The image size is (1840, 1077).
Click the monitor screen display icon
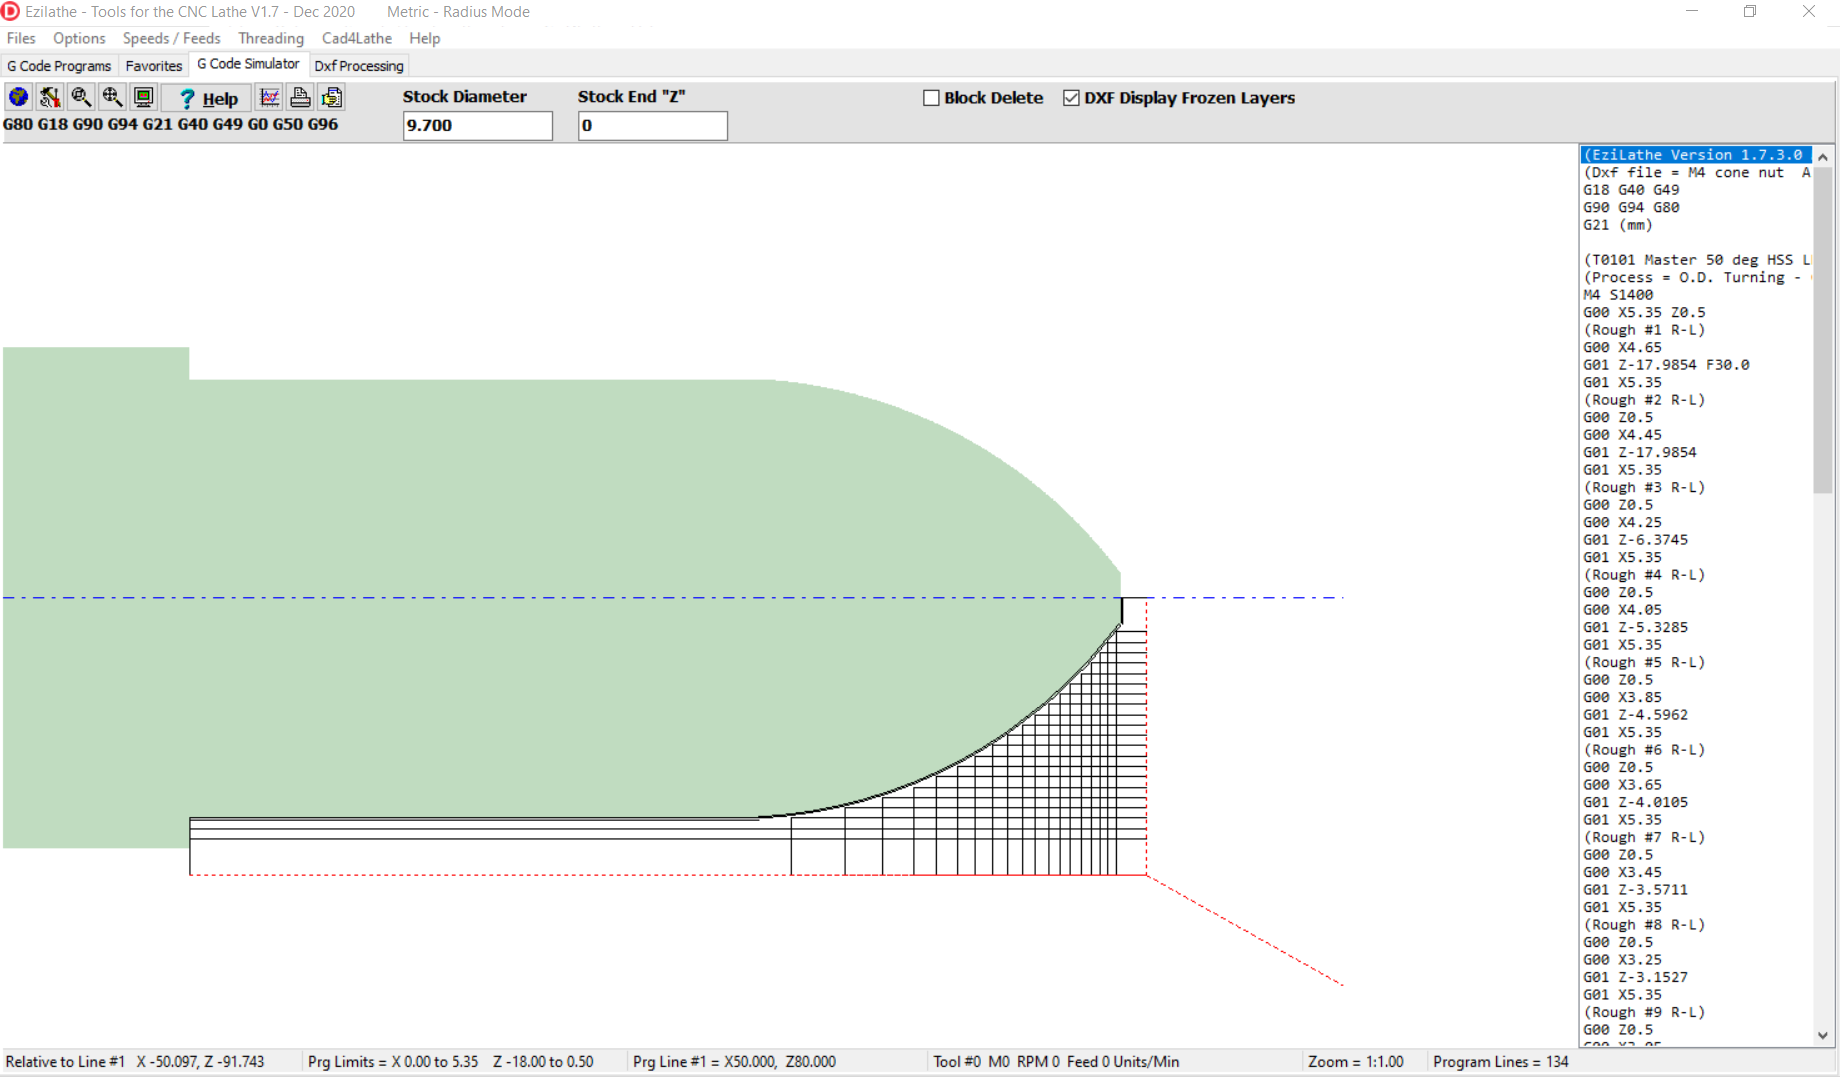144,97
